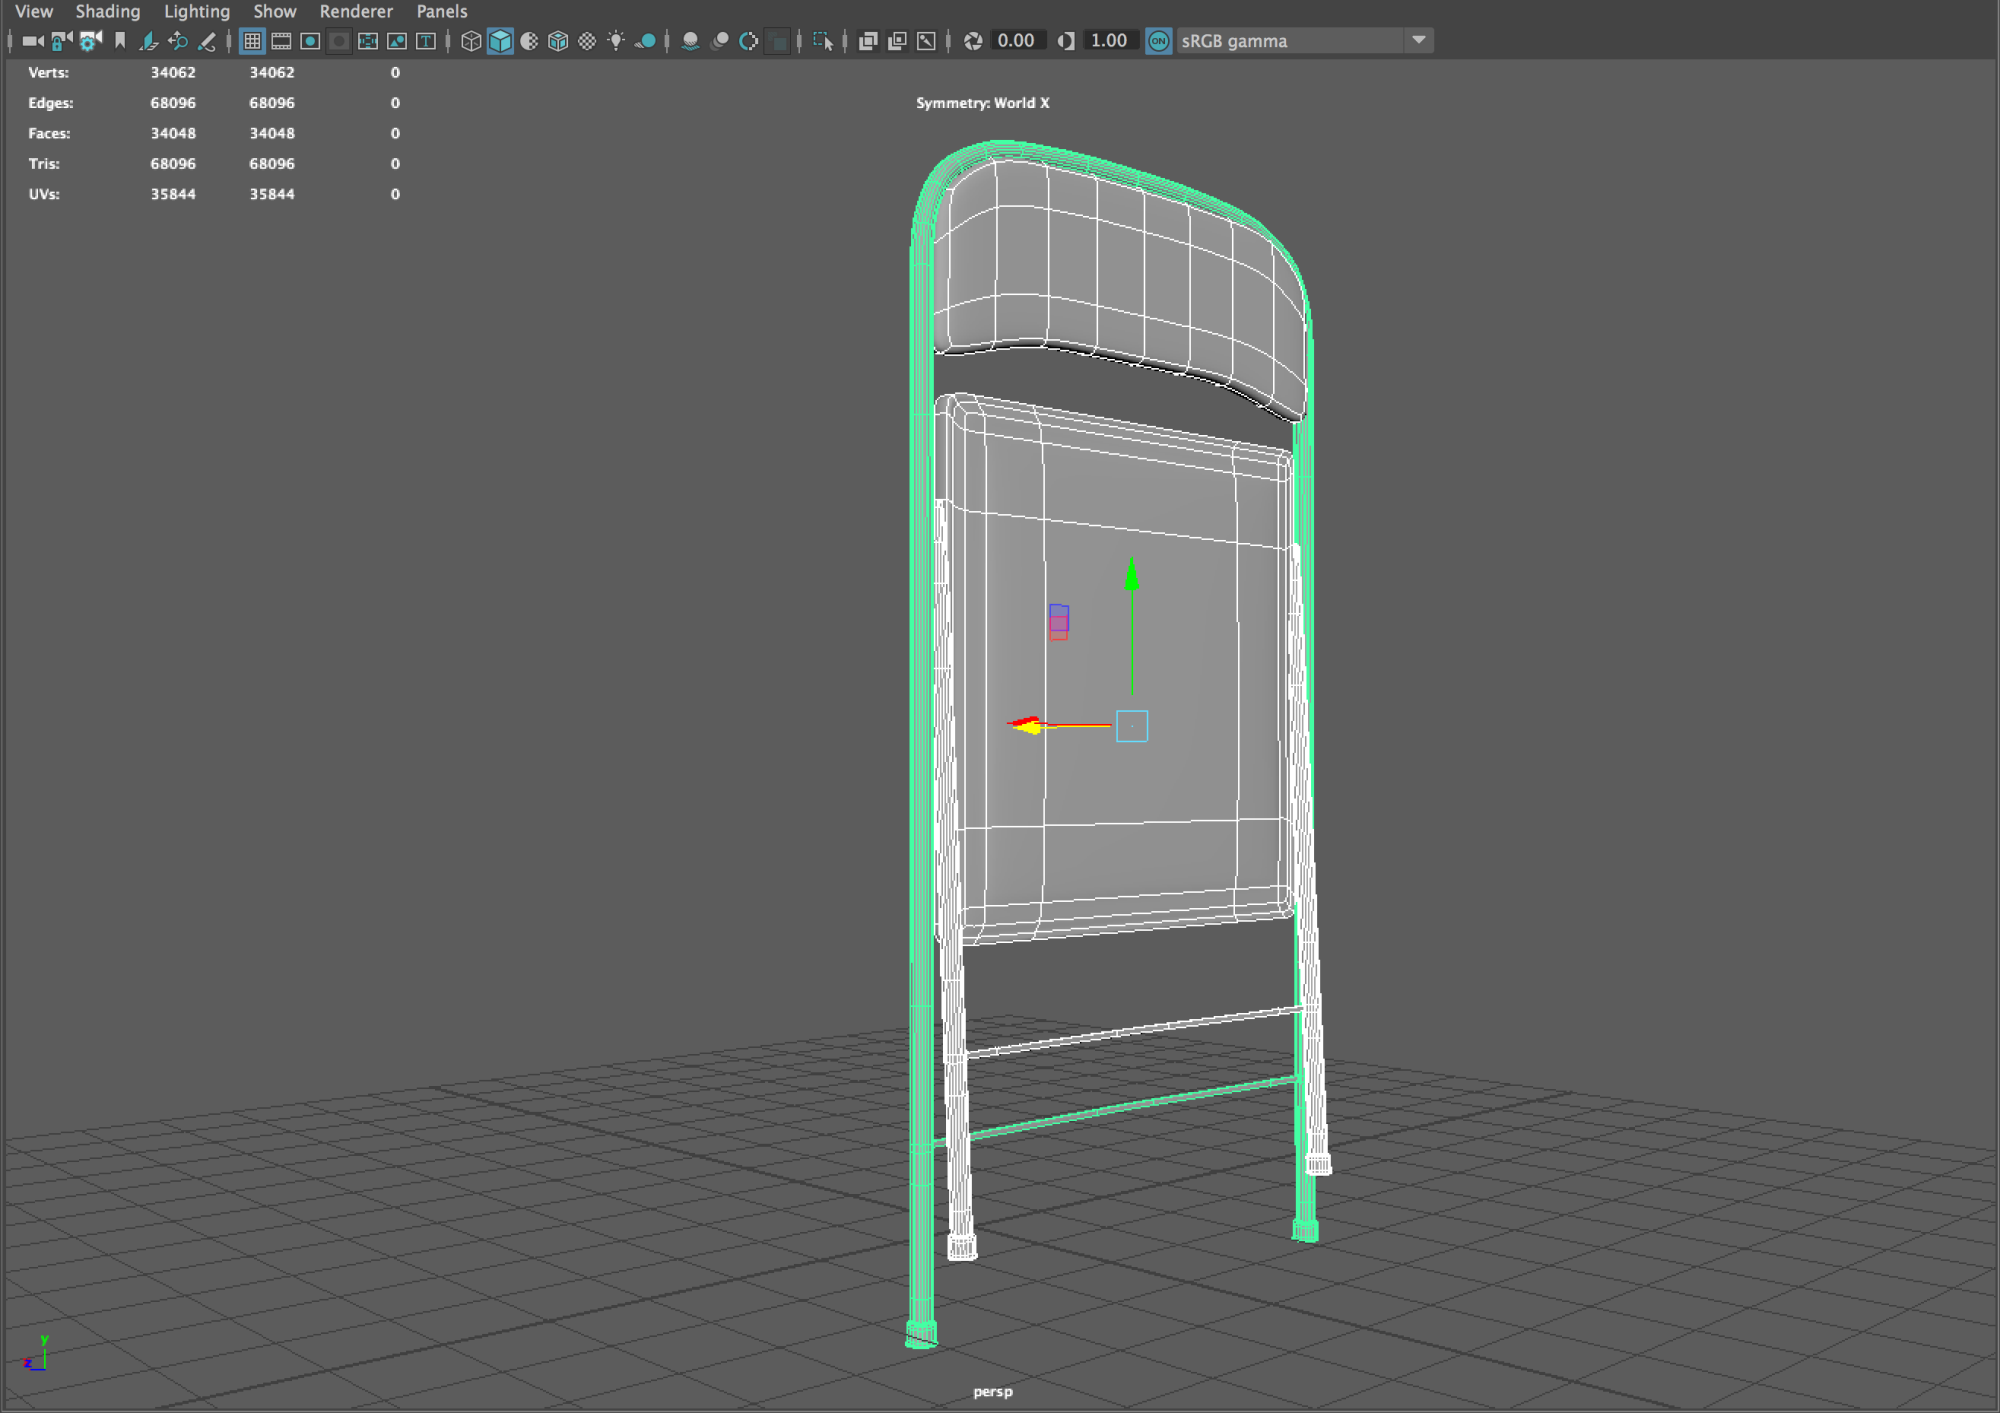Enable Screen Space Ambient Occlusion icon
This screenshot has height=1413, width=2000.
(690, 41)
